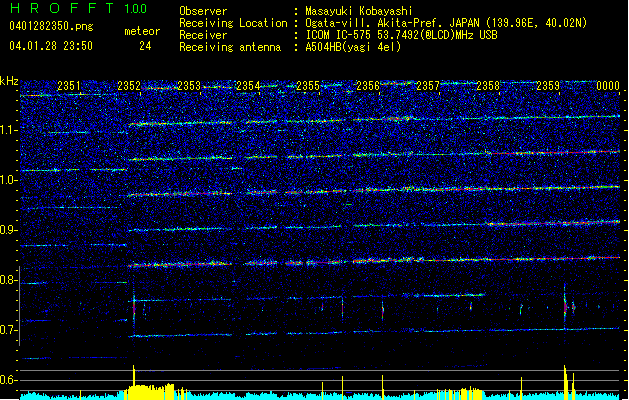Click the tall yellow power spike near 2352
The width and height of the screenshot is (629, 400).
click(x=134, y=382)
